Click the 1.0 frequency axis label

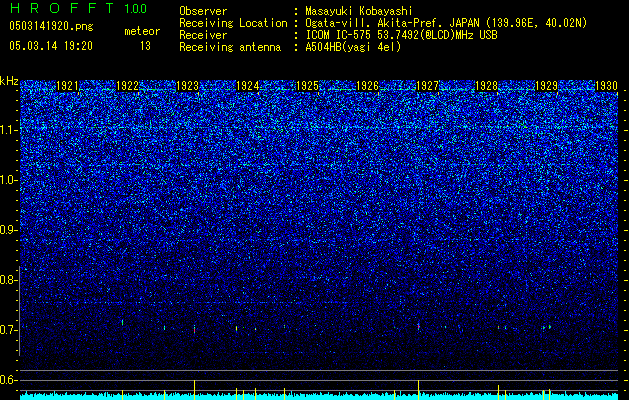[8, 180]
